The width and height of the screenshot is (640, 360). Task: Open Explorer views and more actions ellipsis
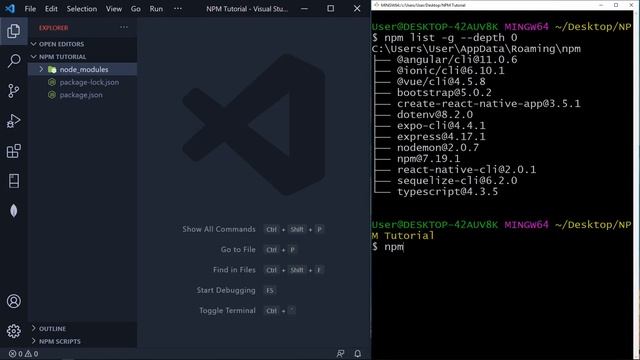pyautogui.click(x=124, y=27)
